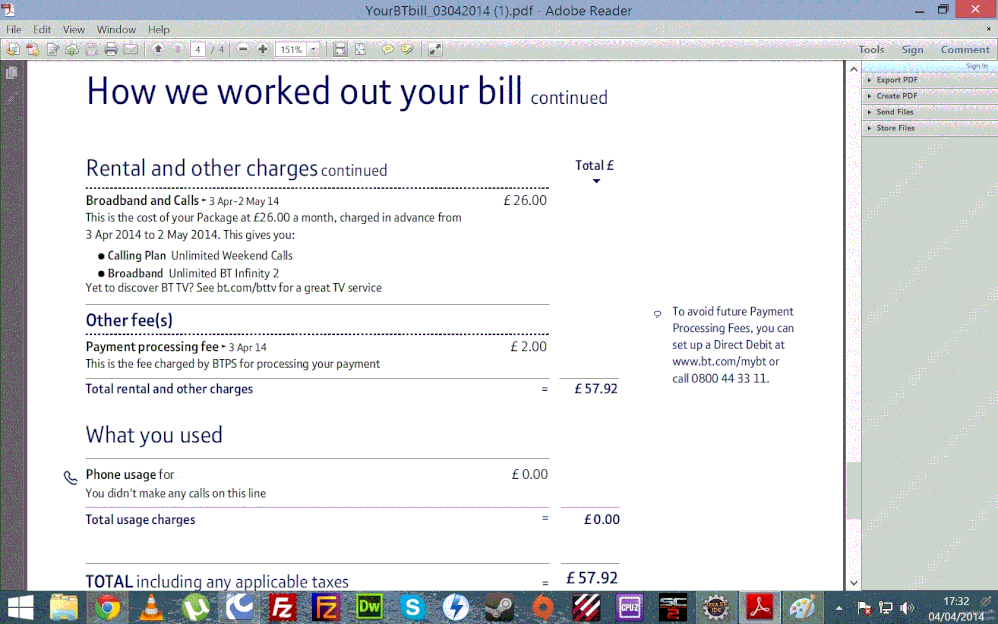
Task: Open the Edit menu
Action: (42, 29)
